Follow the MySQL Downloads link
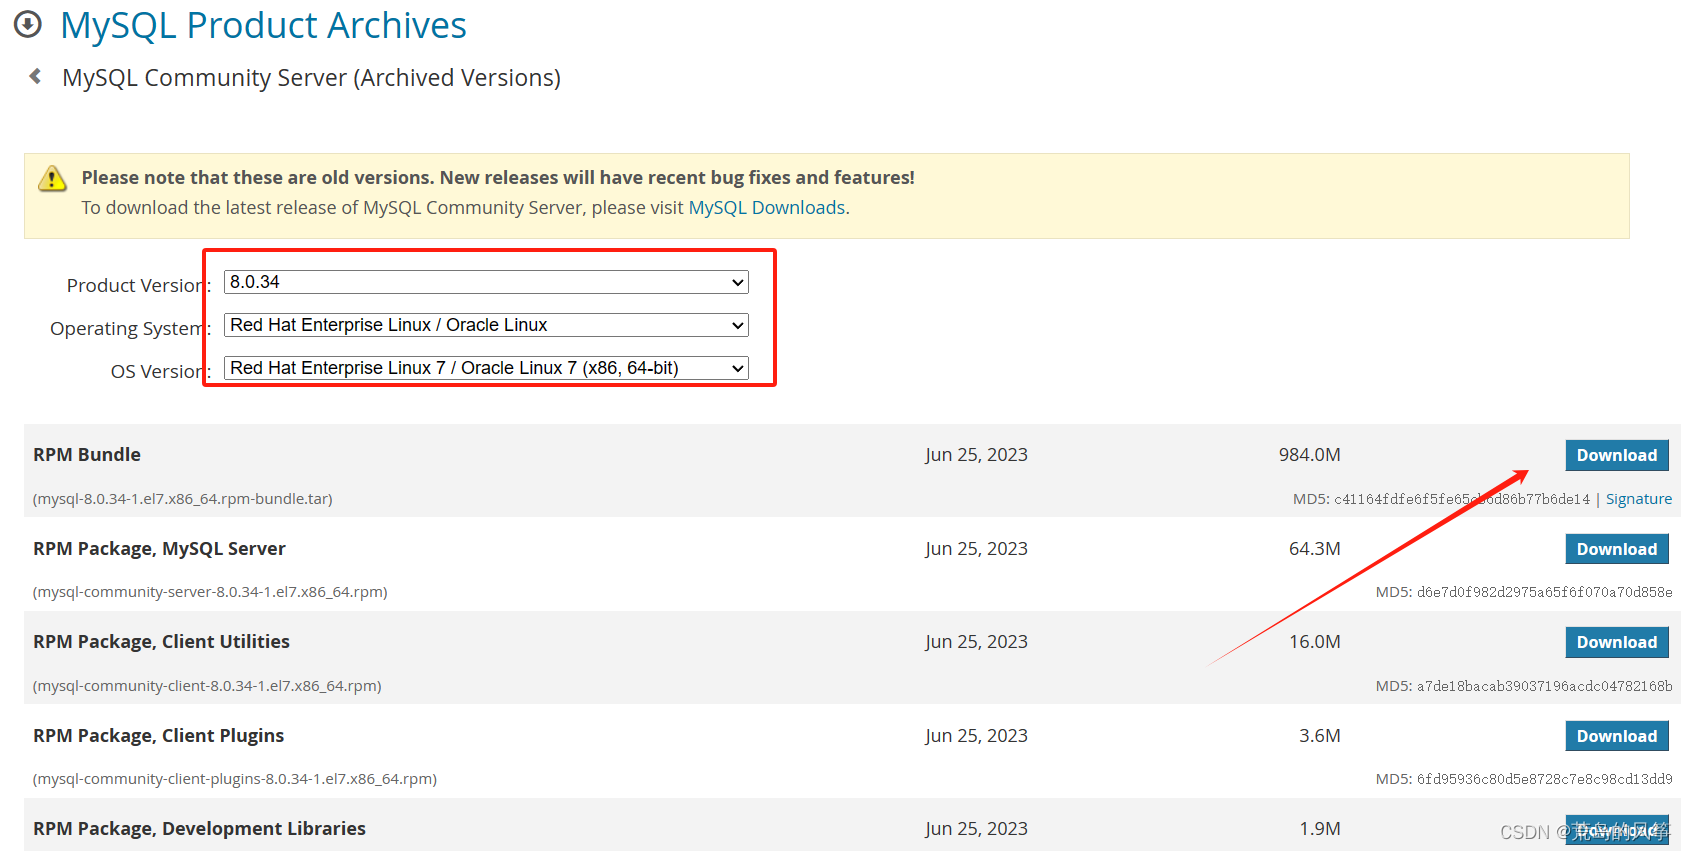Viewport: 1687px width, 851px height. tap(767, 207)
